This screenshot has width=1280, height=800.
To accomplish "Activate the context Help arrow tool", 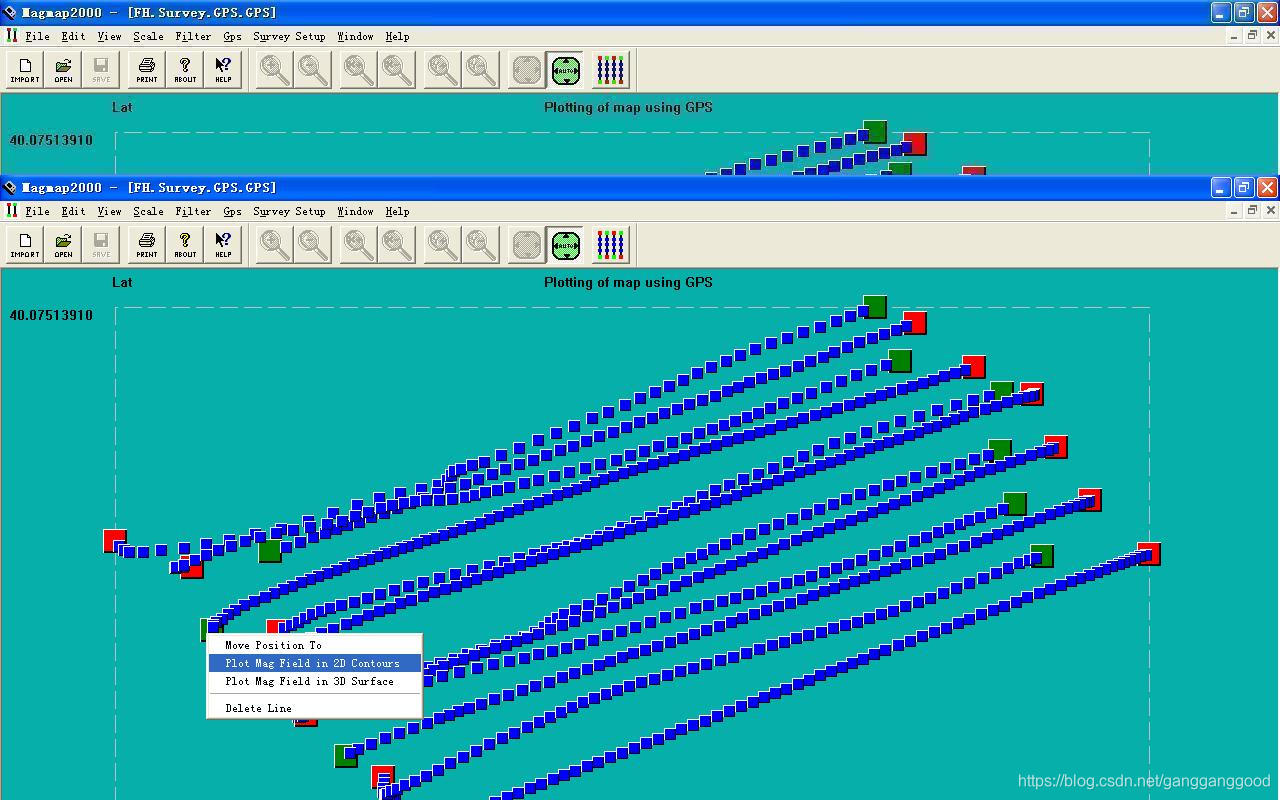I will [x=222, y=244].
